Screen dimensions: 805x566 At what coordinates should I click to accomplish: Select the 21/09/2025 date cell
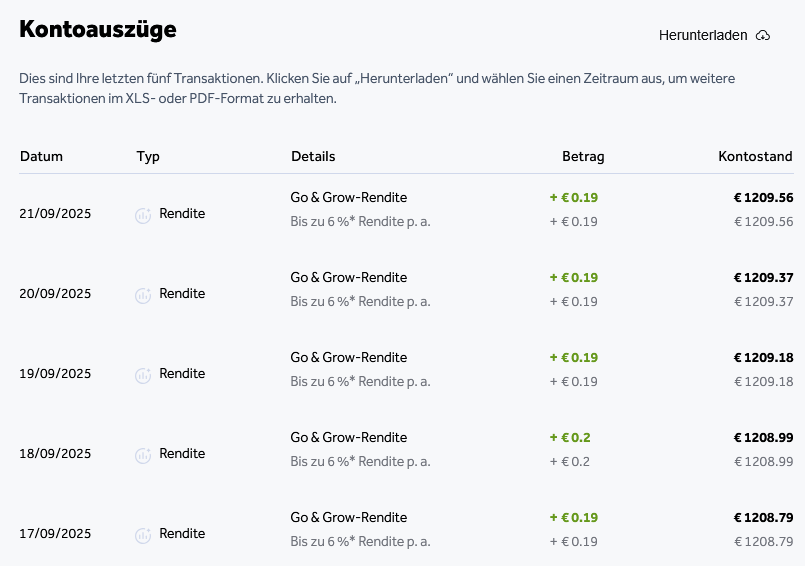55,214
